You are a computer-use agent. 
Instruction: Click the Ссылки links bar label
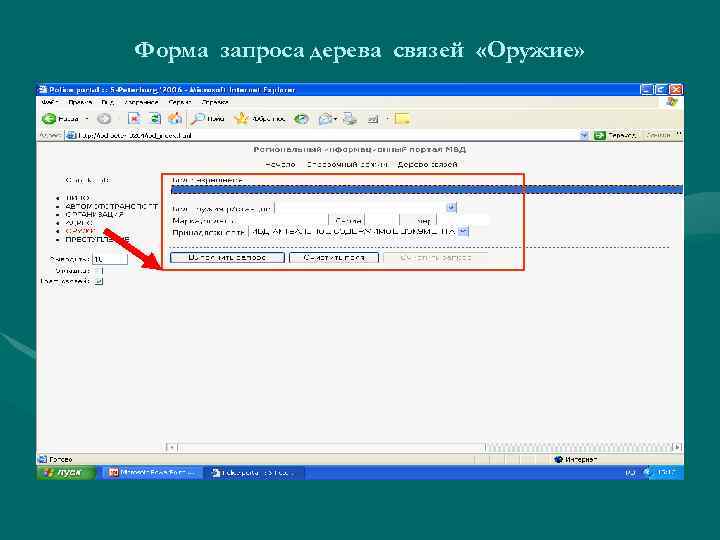pyautogui.click(x=658, y=135)
